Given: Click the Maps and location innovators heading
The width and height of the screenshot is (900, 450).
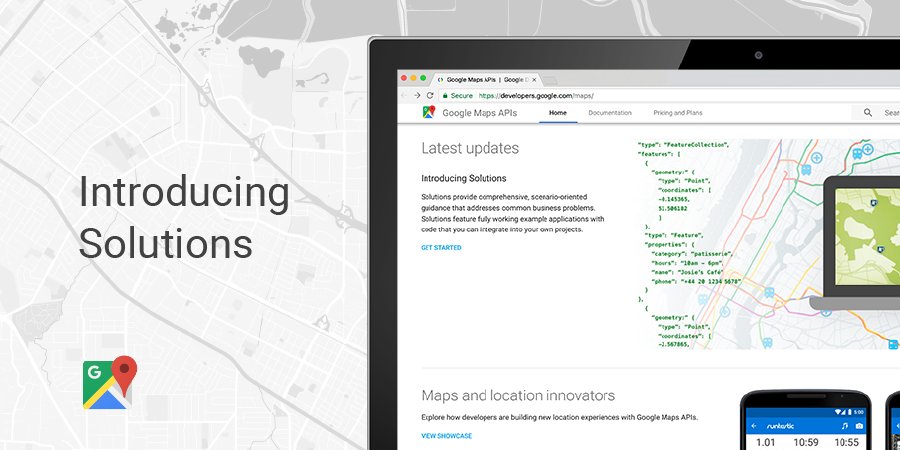Looking at the screenshot, I should pos(518,395).
